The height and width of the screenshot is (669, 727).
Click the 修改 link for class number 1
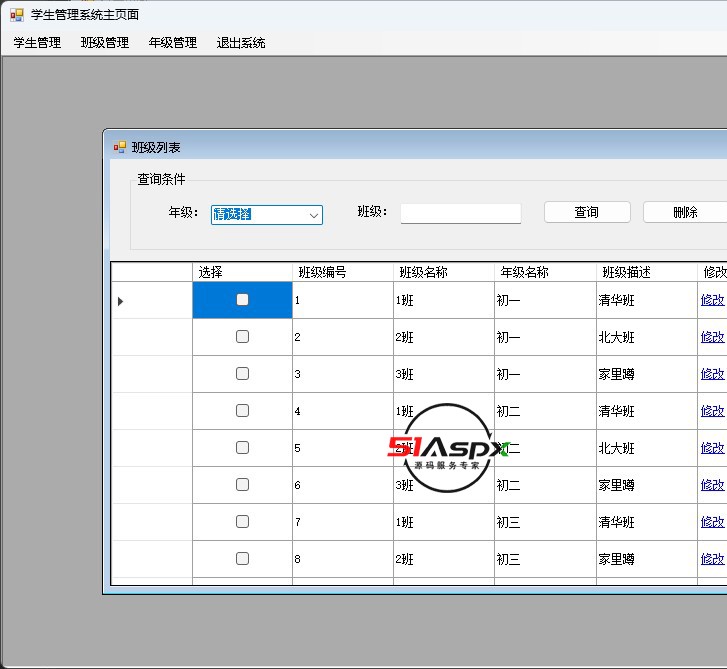point(712,300)
